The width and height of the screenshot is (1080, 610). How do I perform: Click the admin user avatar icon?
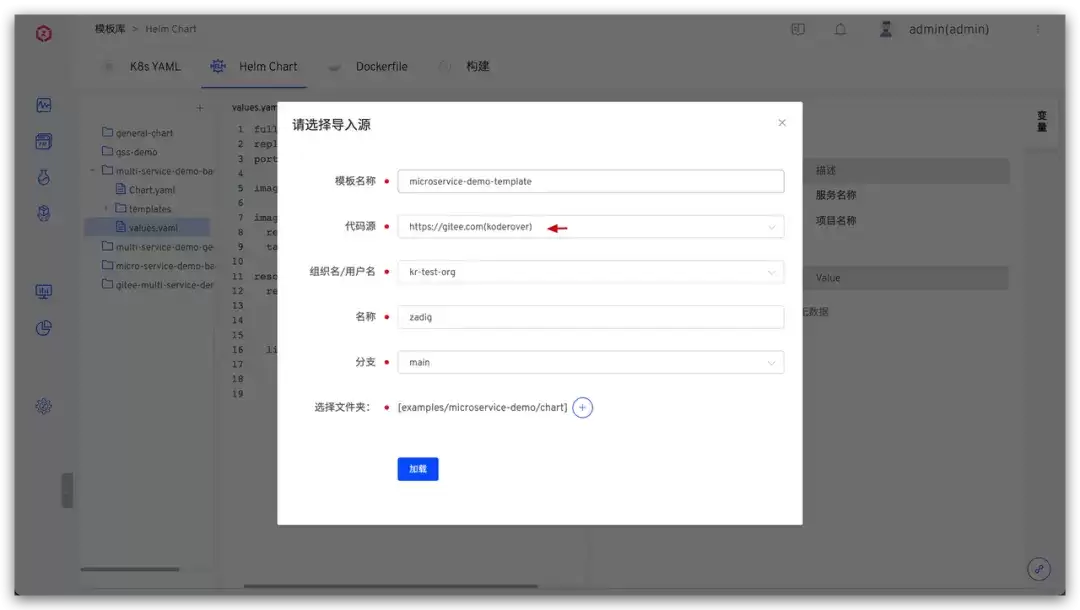click(886, 29)
